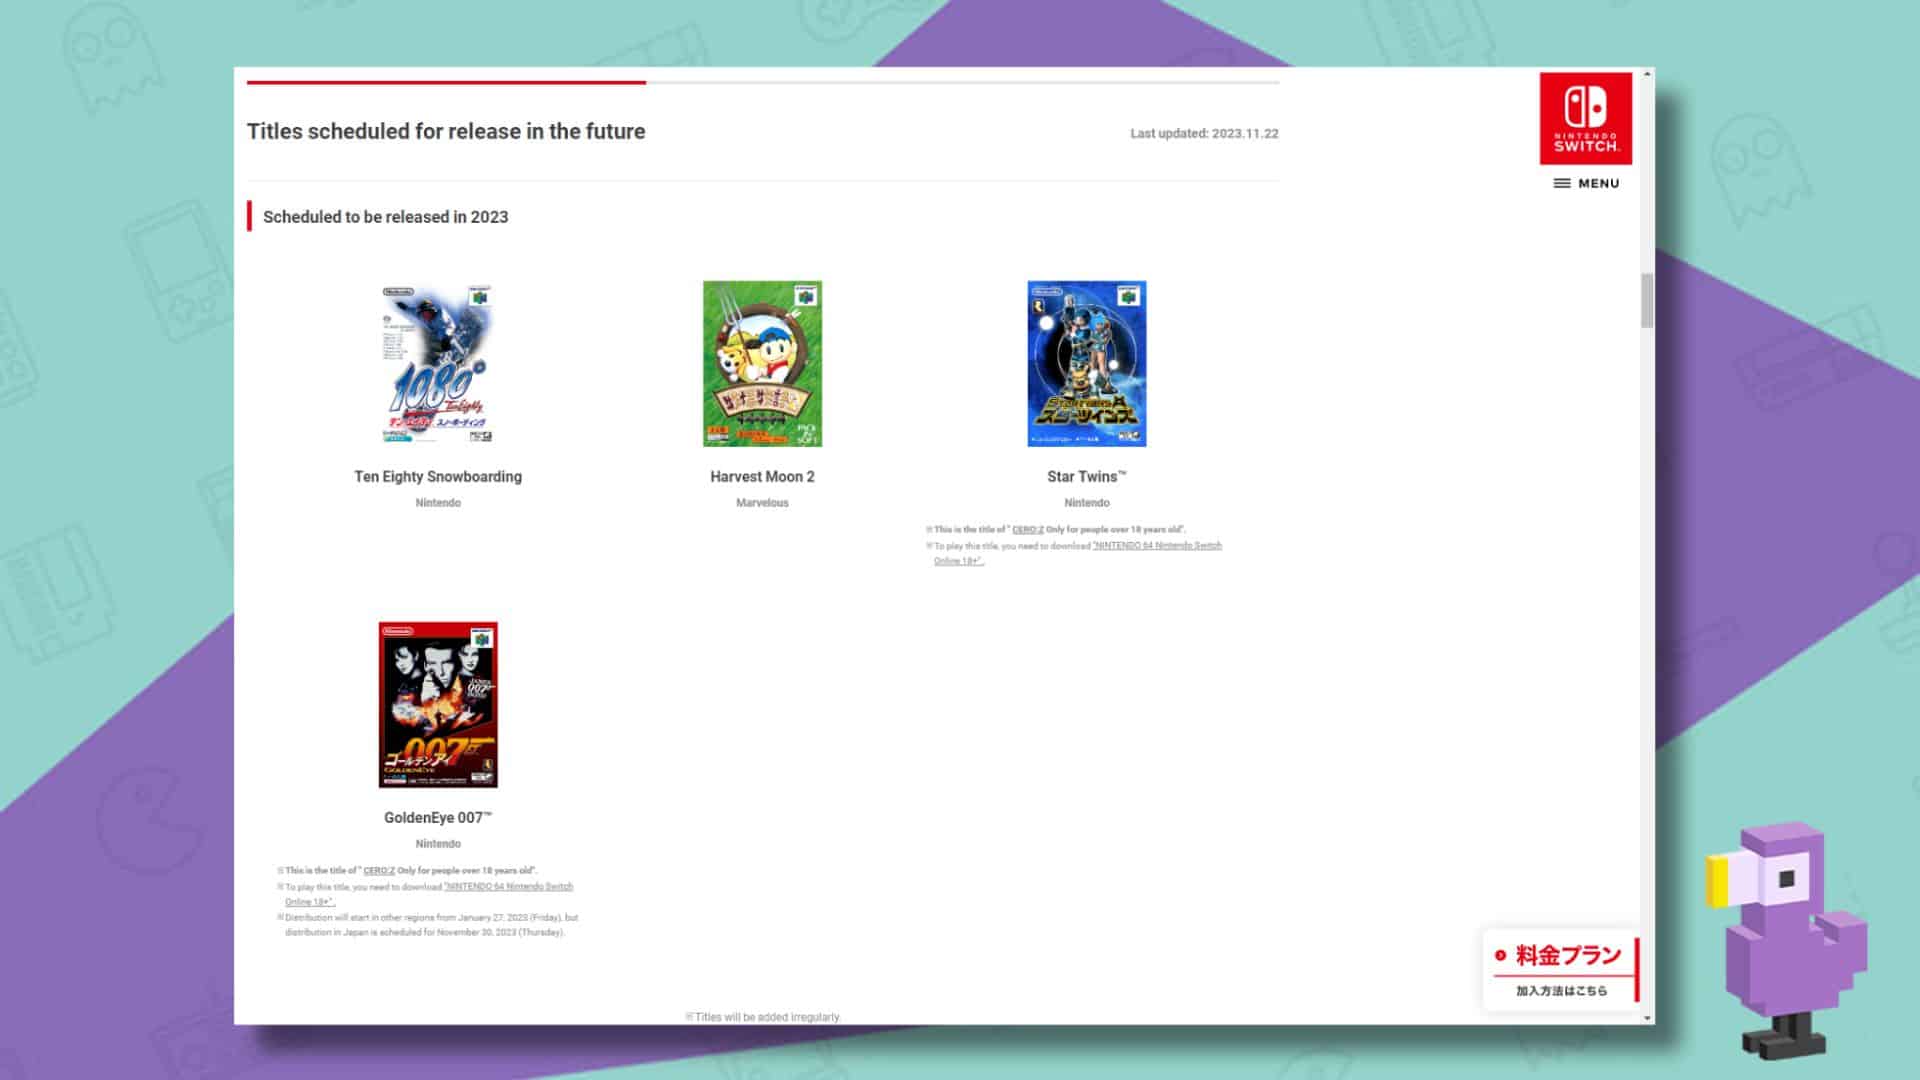
Task: Select 'Titles scheduled for release in the future' heading
Action: click(446, 131)
